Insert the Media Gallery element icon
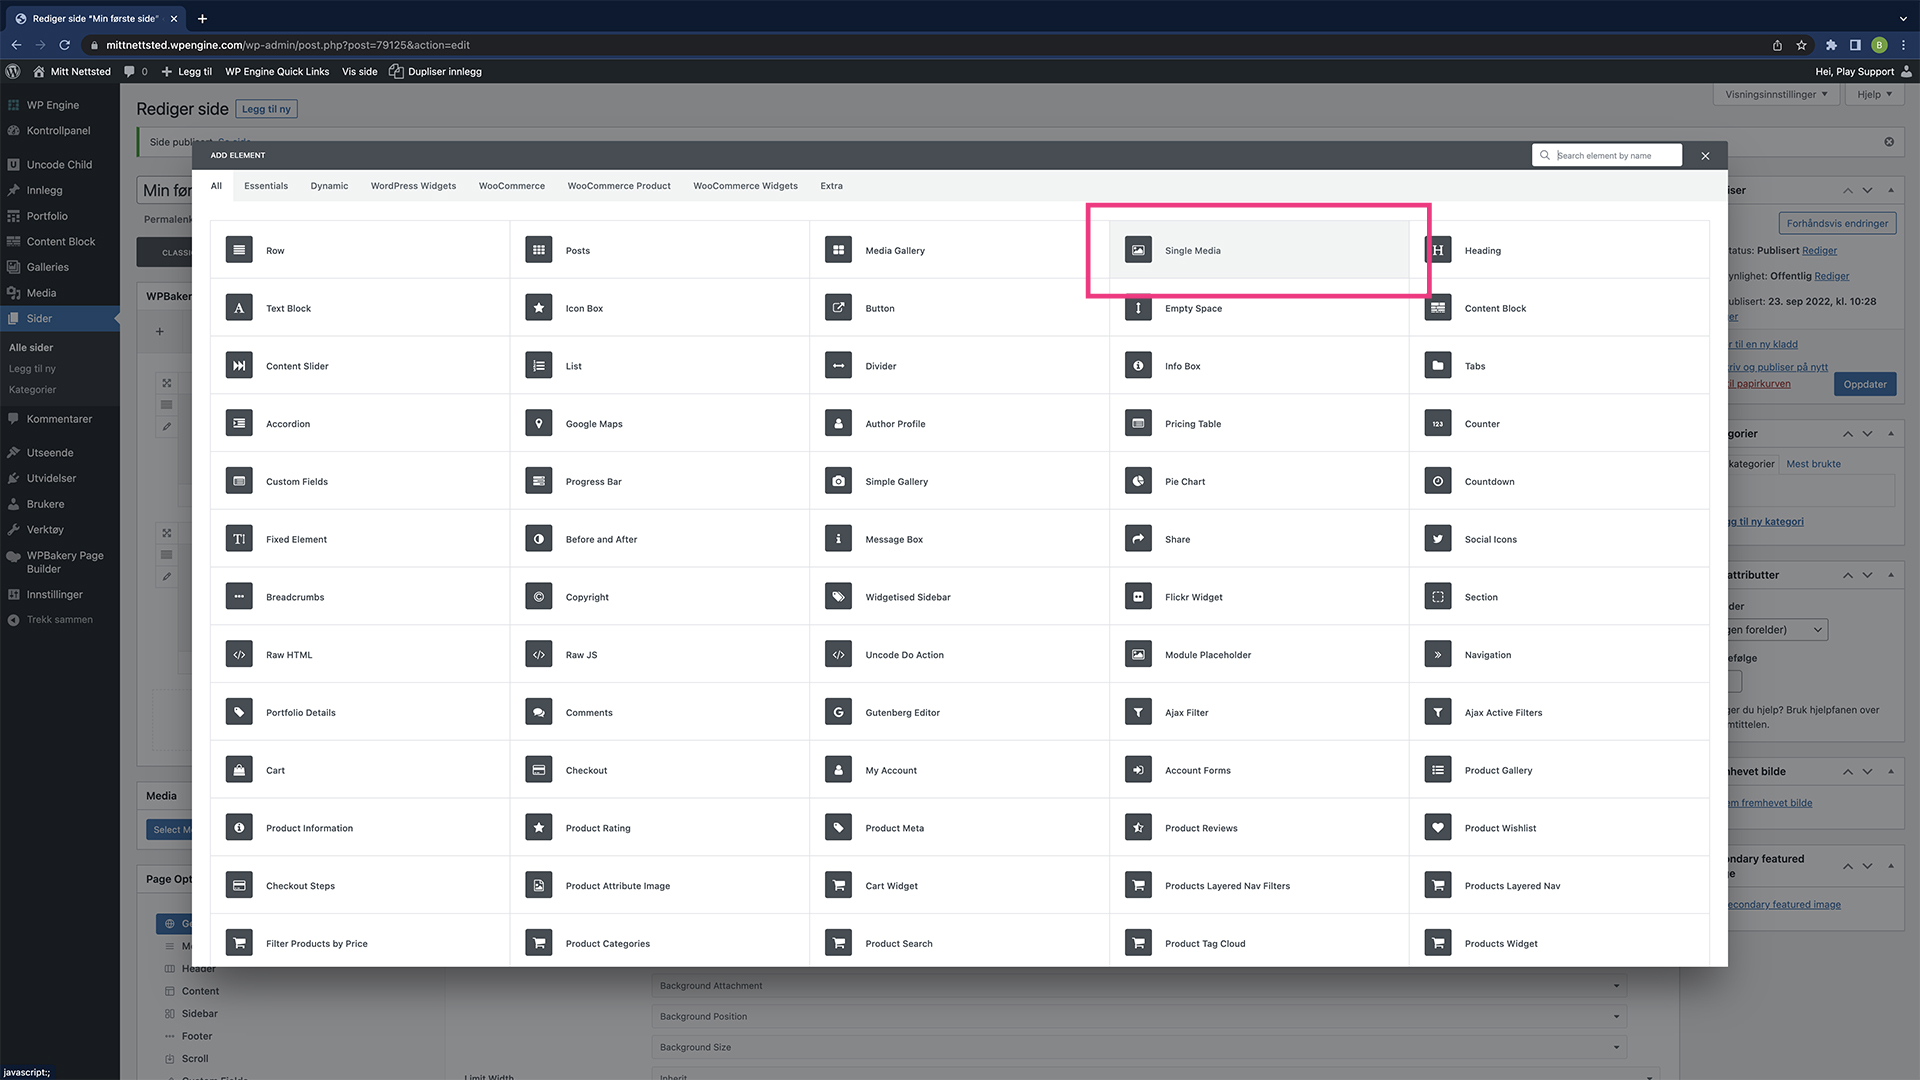 click(x=839, y=250)
